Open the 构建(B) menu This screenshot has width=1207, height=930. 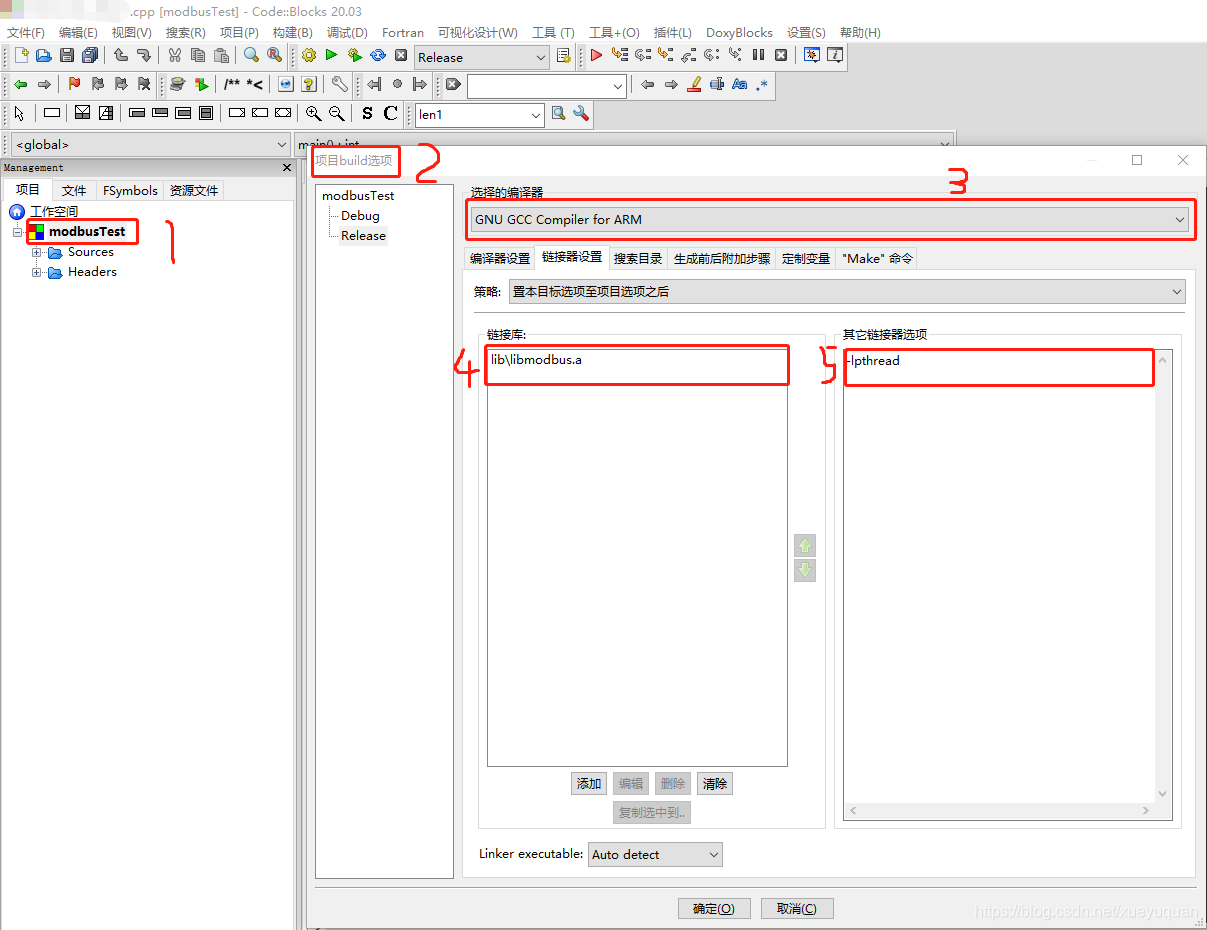click(293, 33)
